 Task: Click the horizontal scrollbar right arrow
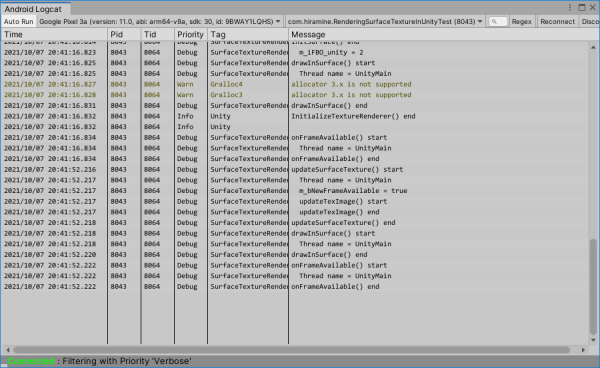tap(583, 350)
